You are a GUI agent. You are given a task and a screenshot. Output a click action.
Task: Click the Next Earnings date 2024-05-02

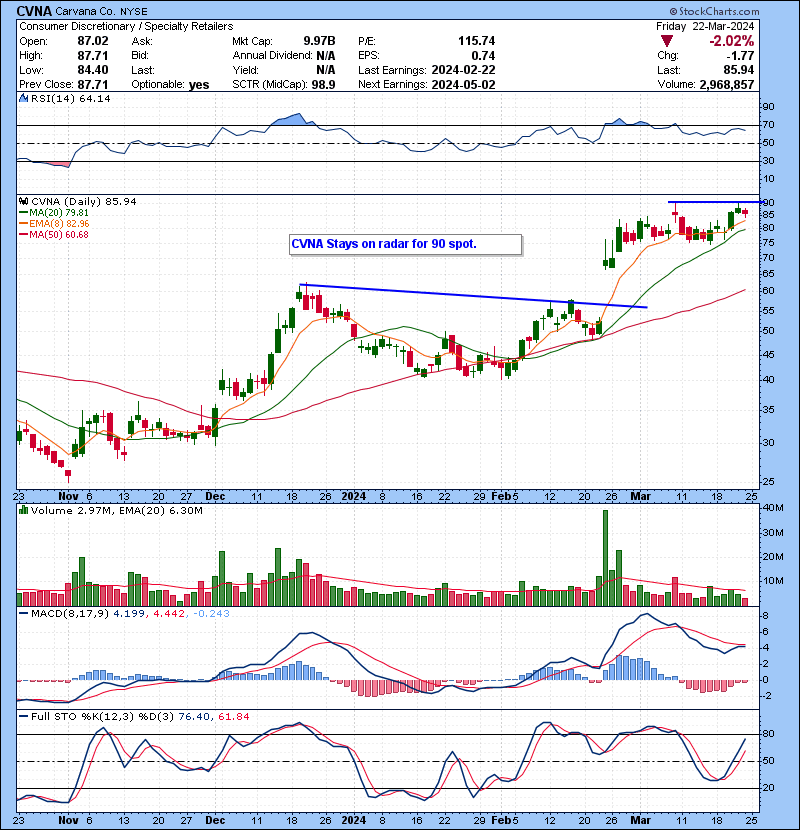(x=463, y=85)
